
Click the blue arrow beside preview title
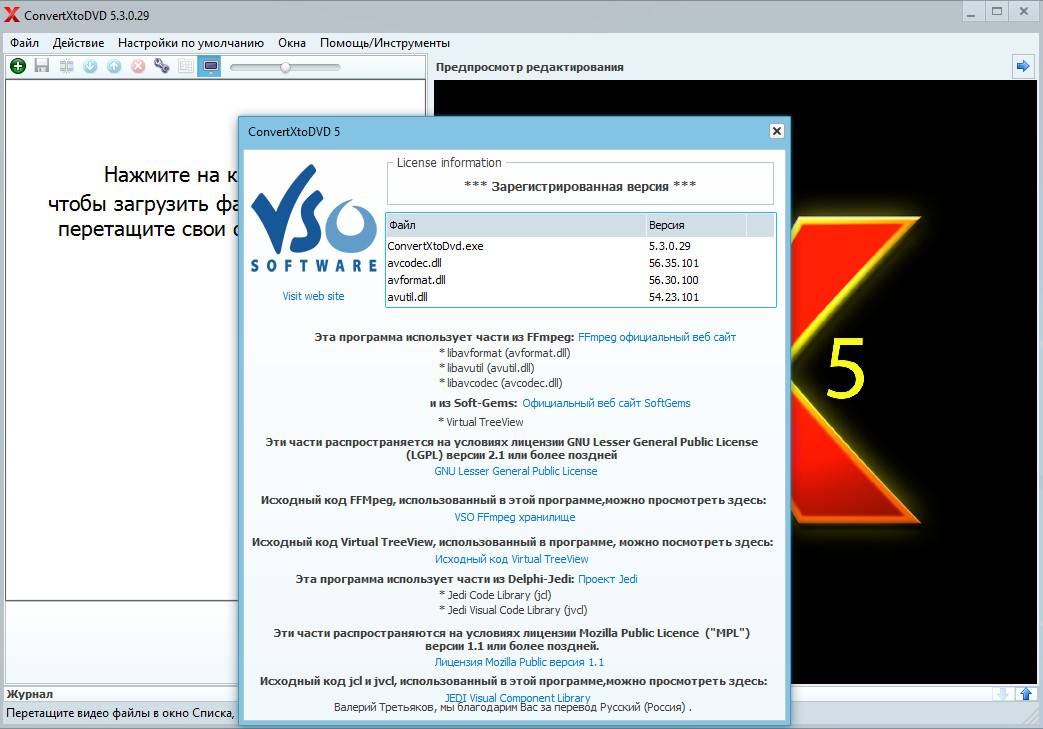pos(1023,66)
